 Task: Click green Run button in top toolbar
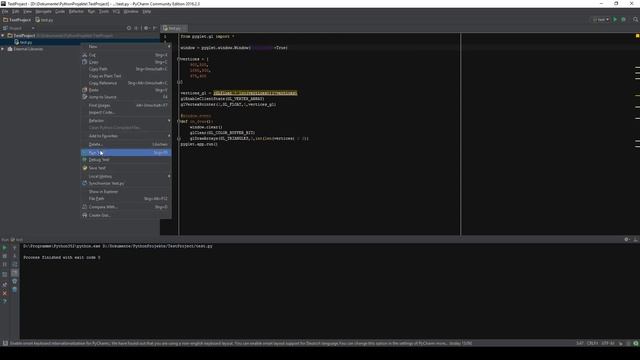click(615, 20)
